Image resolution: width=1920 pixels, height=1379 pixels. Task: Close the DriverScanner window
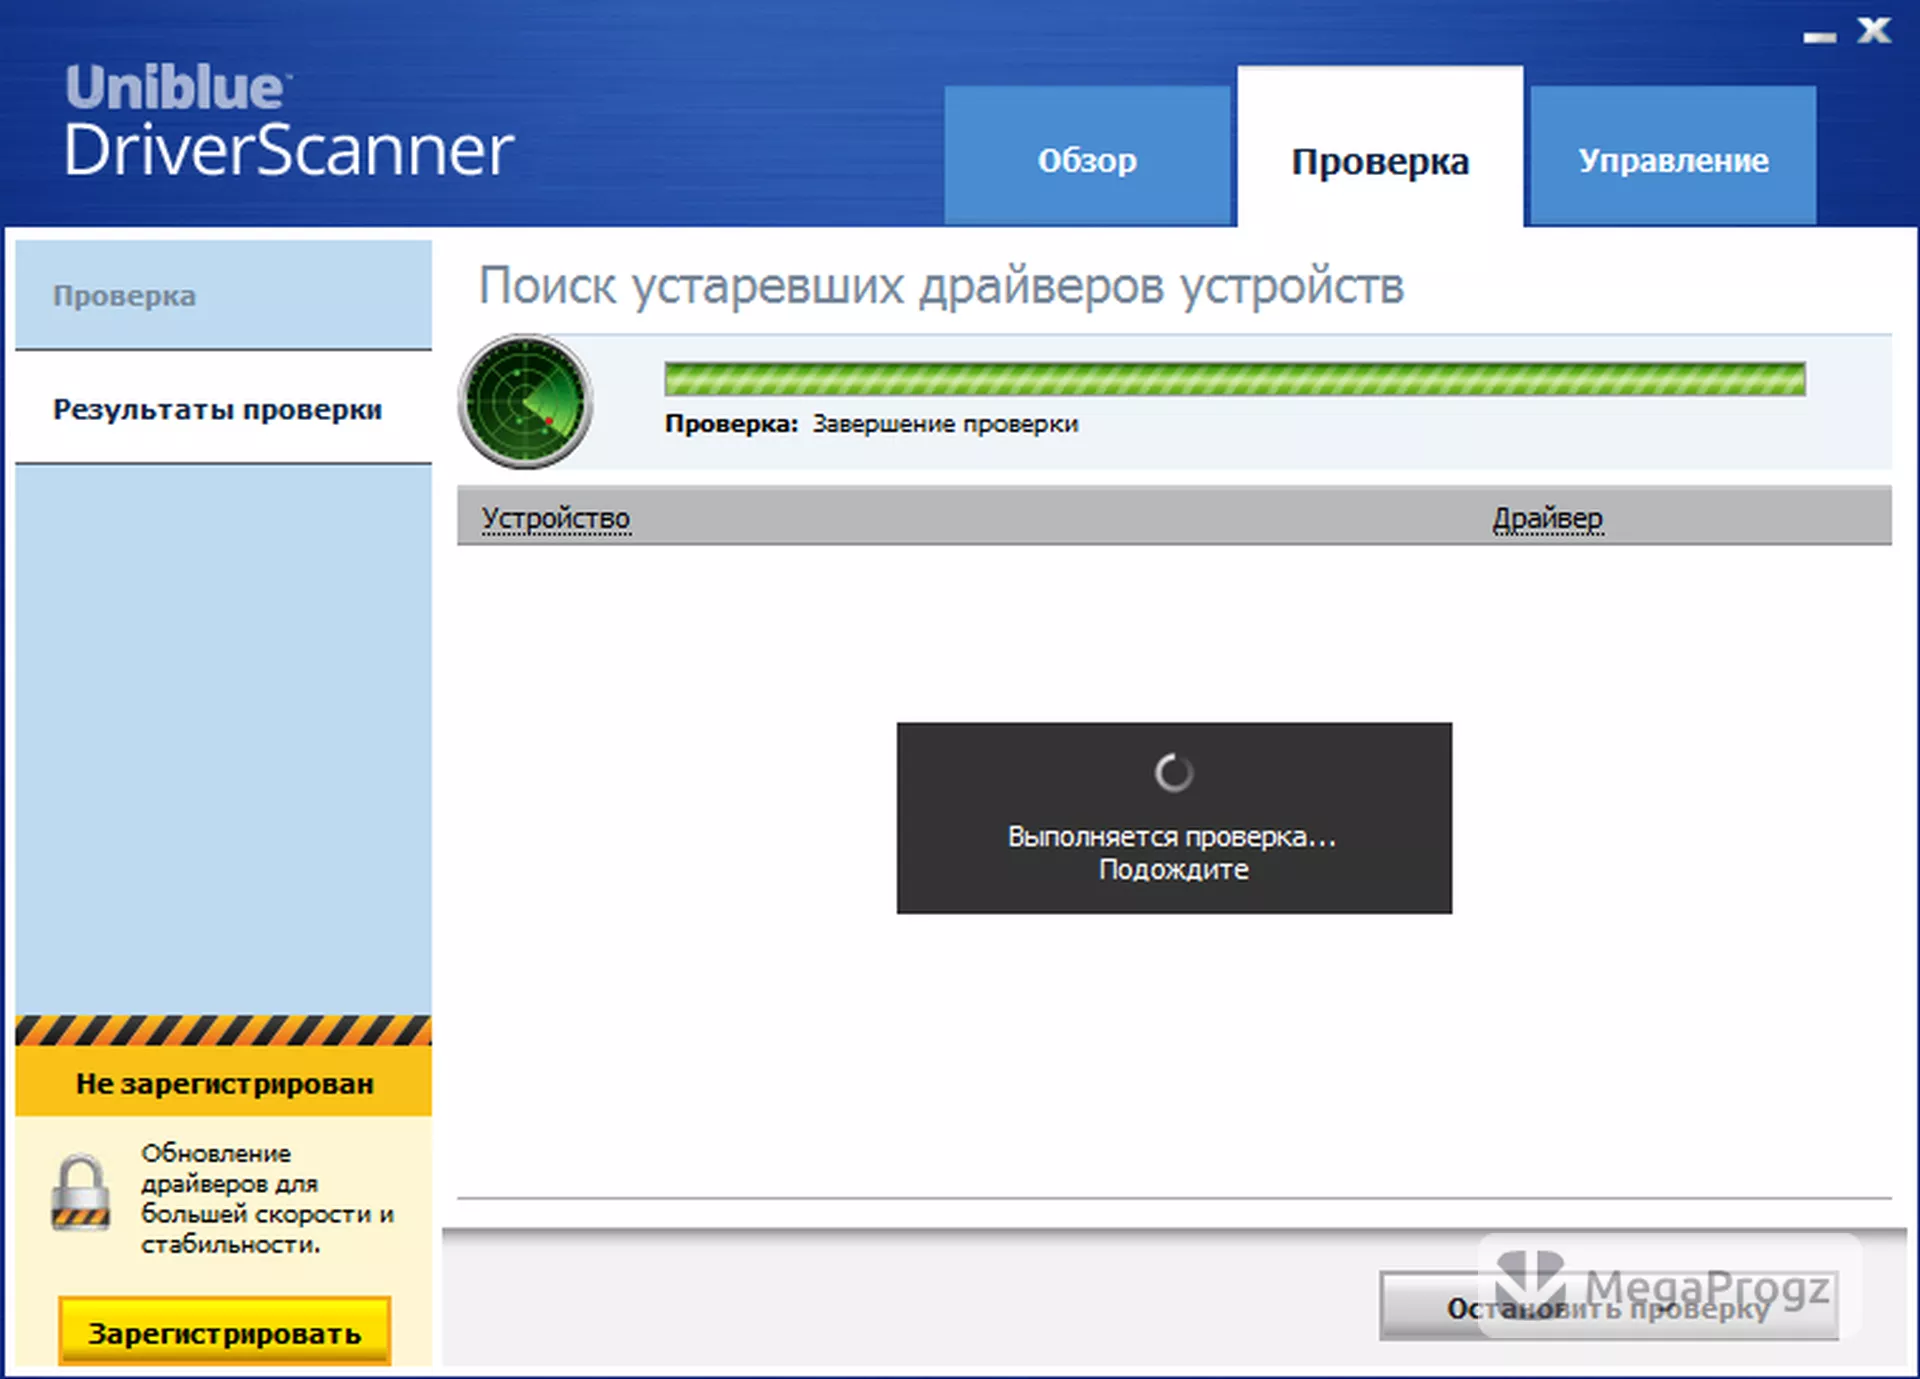tap(1874, 30)
